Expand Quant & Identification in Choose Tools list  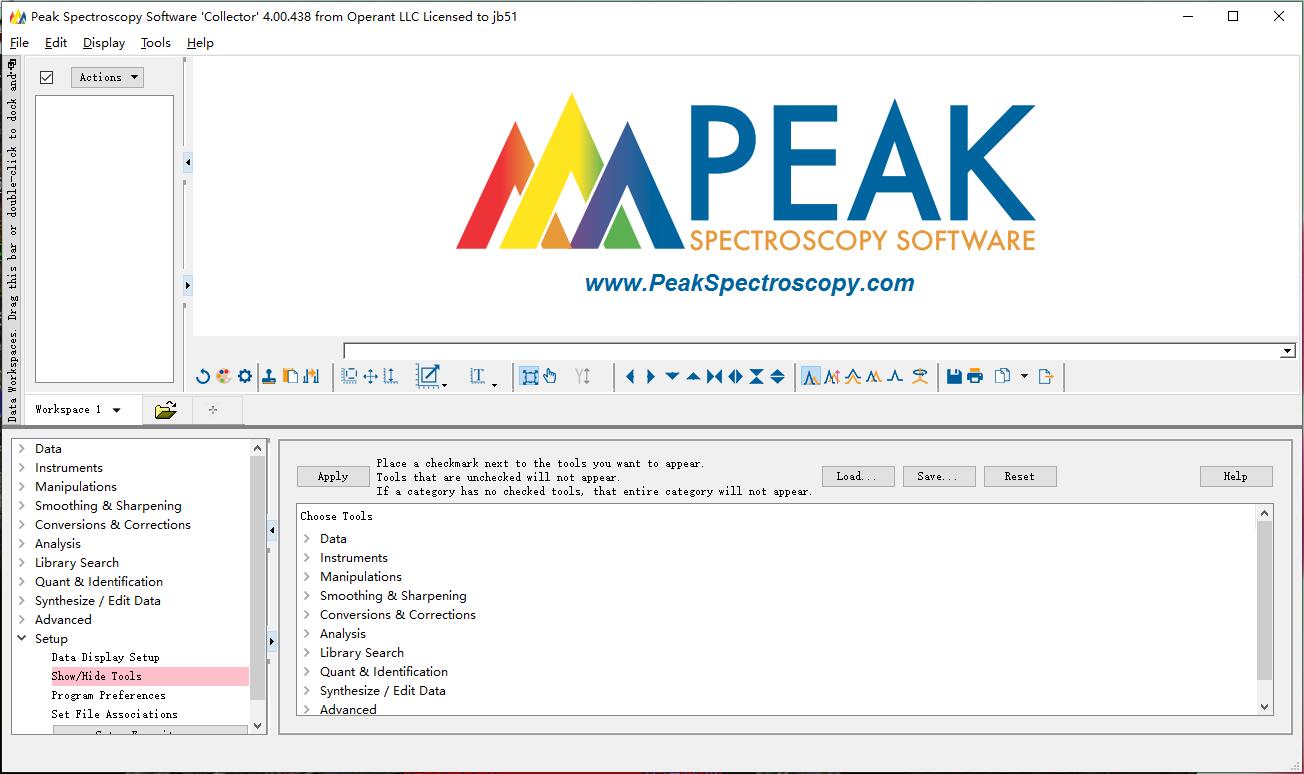click(x=307, y=672)
